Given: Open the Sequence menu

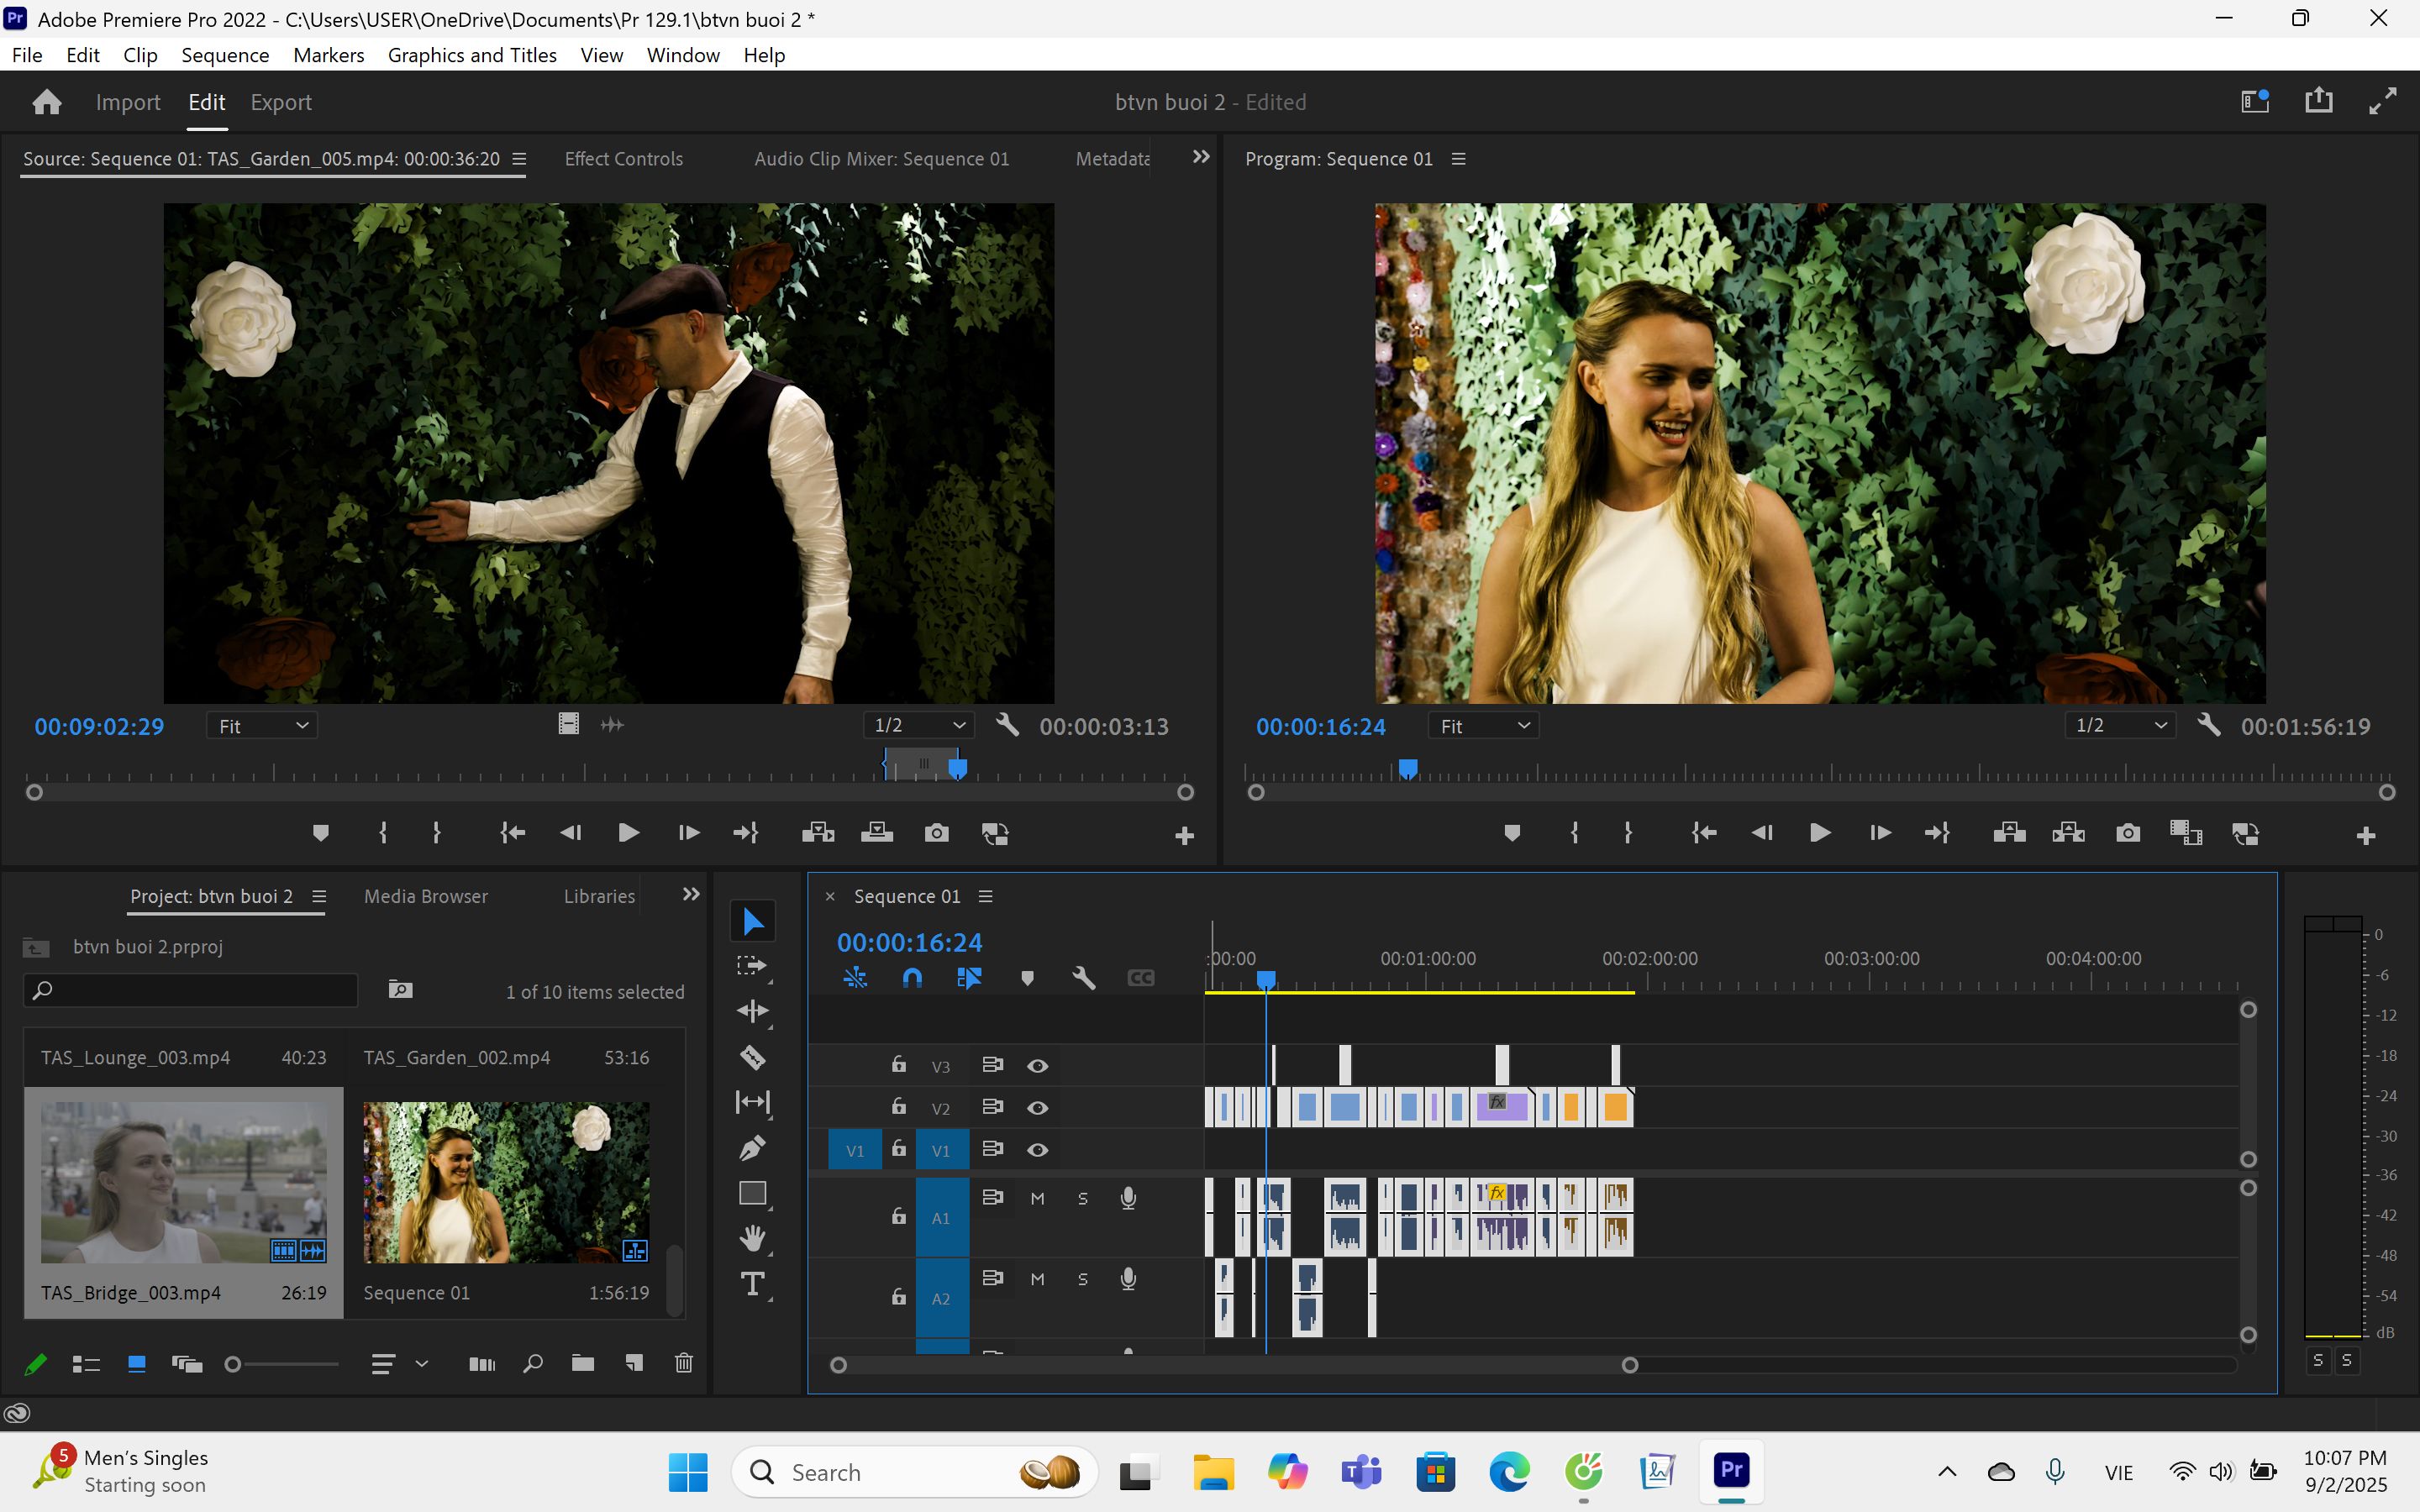Looking at the screenshot, I should [x=225, y=55].
